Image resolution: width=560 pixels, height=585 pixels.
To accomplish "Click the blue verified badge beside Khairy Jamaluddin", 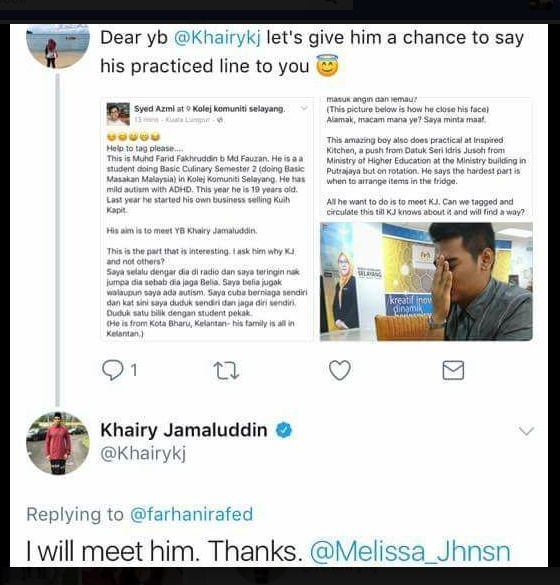I will point(284,430).
